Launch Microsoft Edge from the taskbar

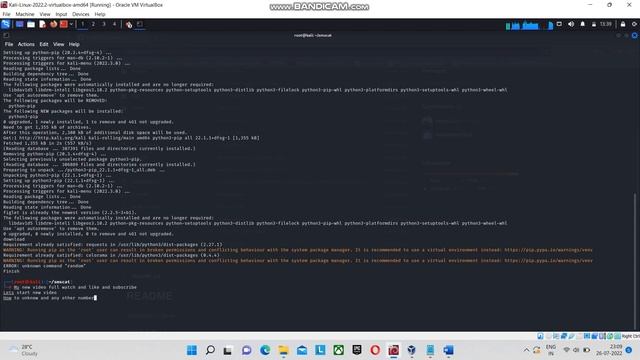pyautogui.click(x=265, y=350)
